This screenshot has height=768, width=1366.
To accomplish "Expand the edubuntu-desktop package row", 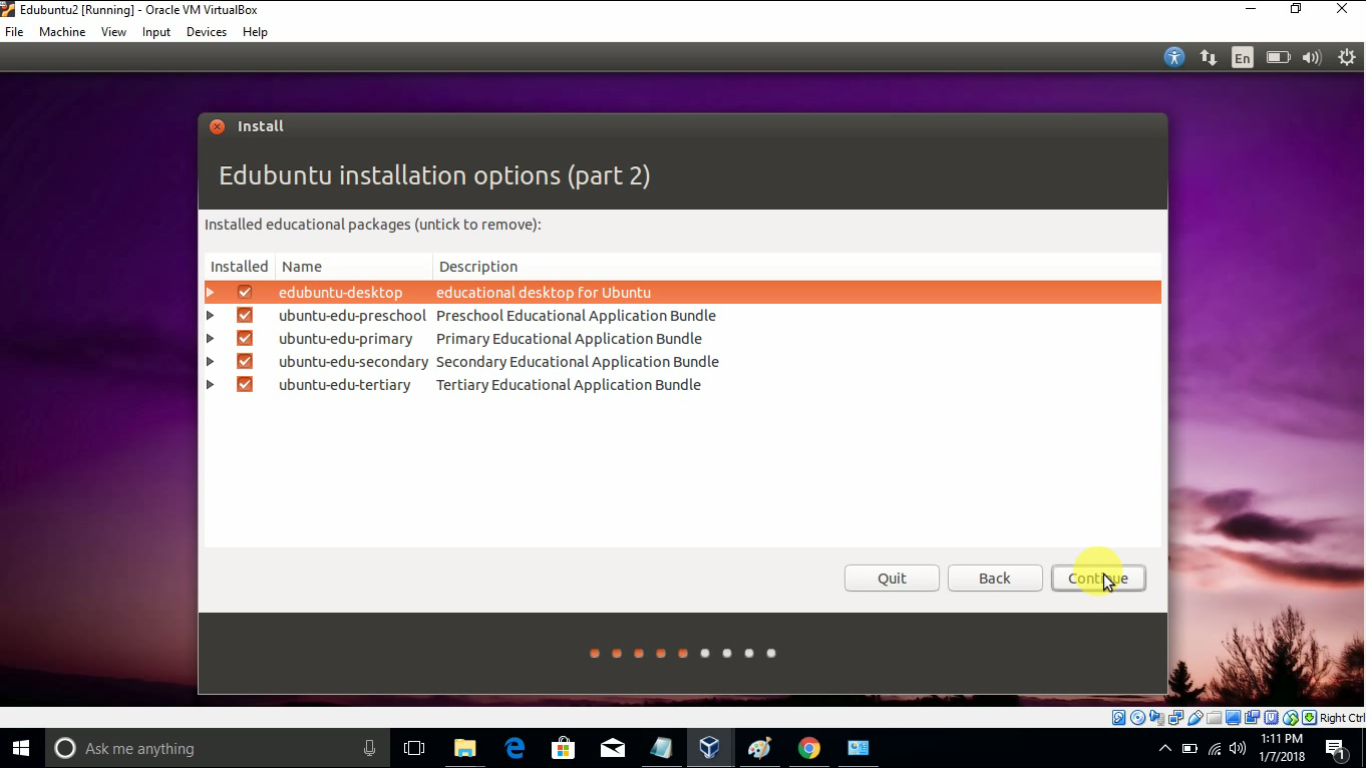I will click(x=210, y=292).
